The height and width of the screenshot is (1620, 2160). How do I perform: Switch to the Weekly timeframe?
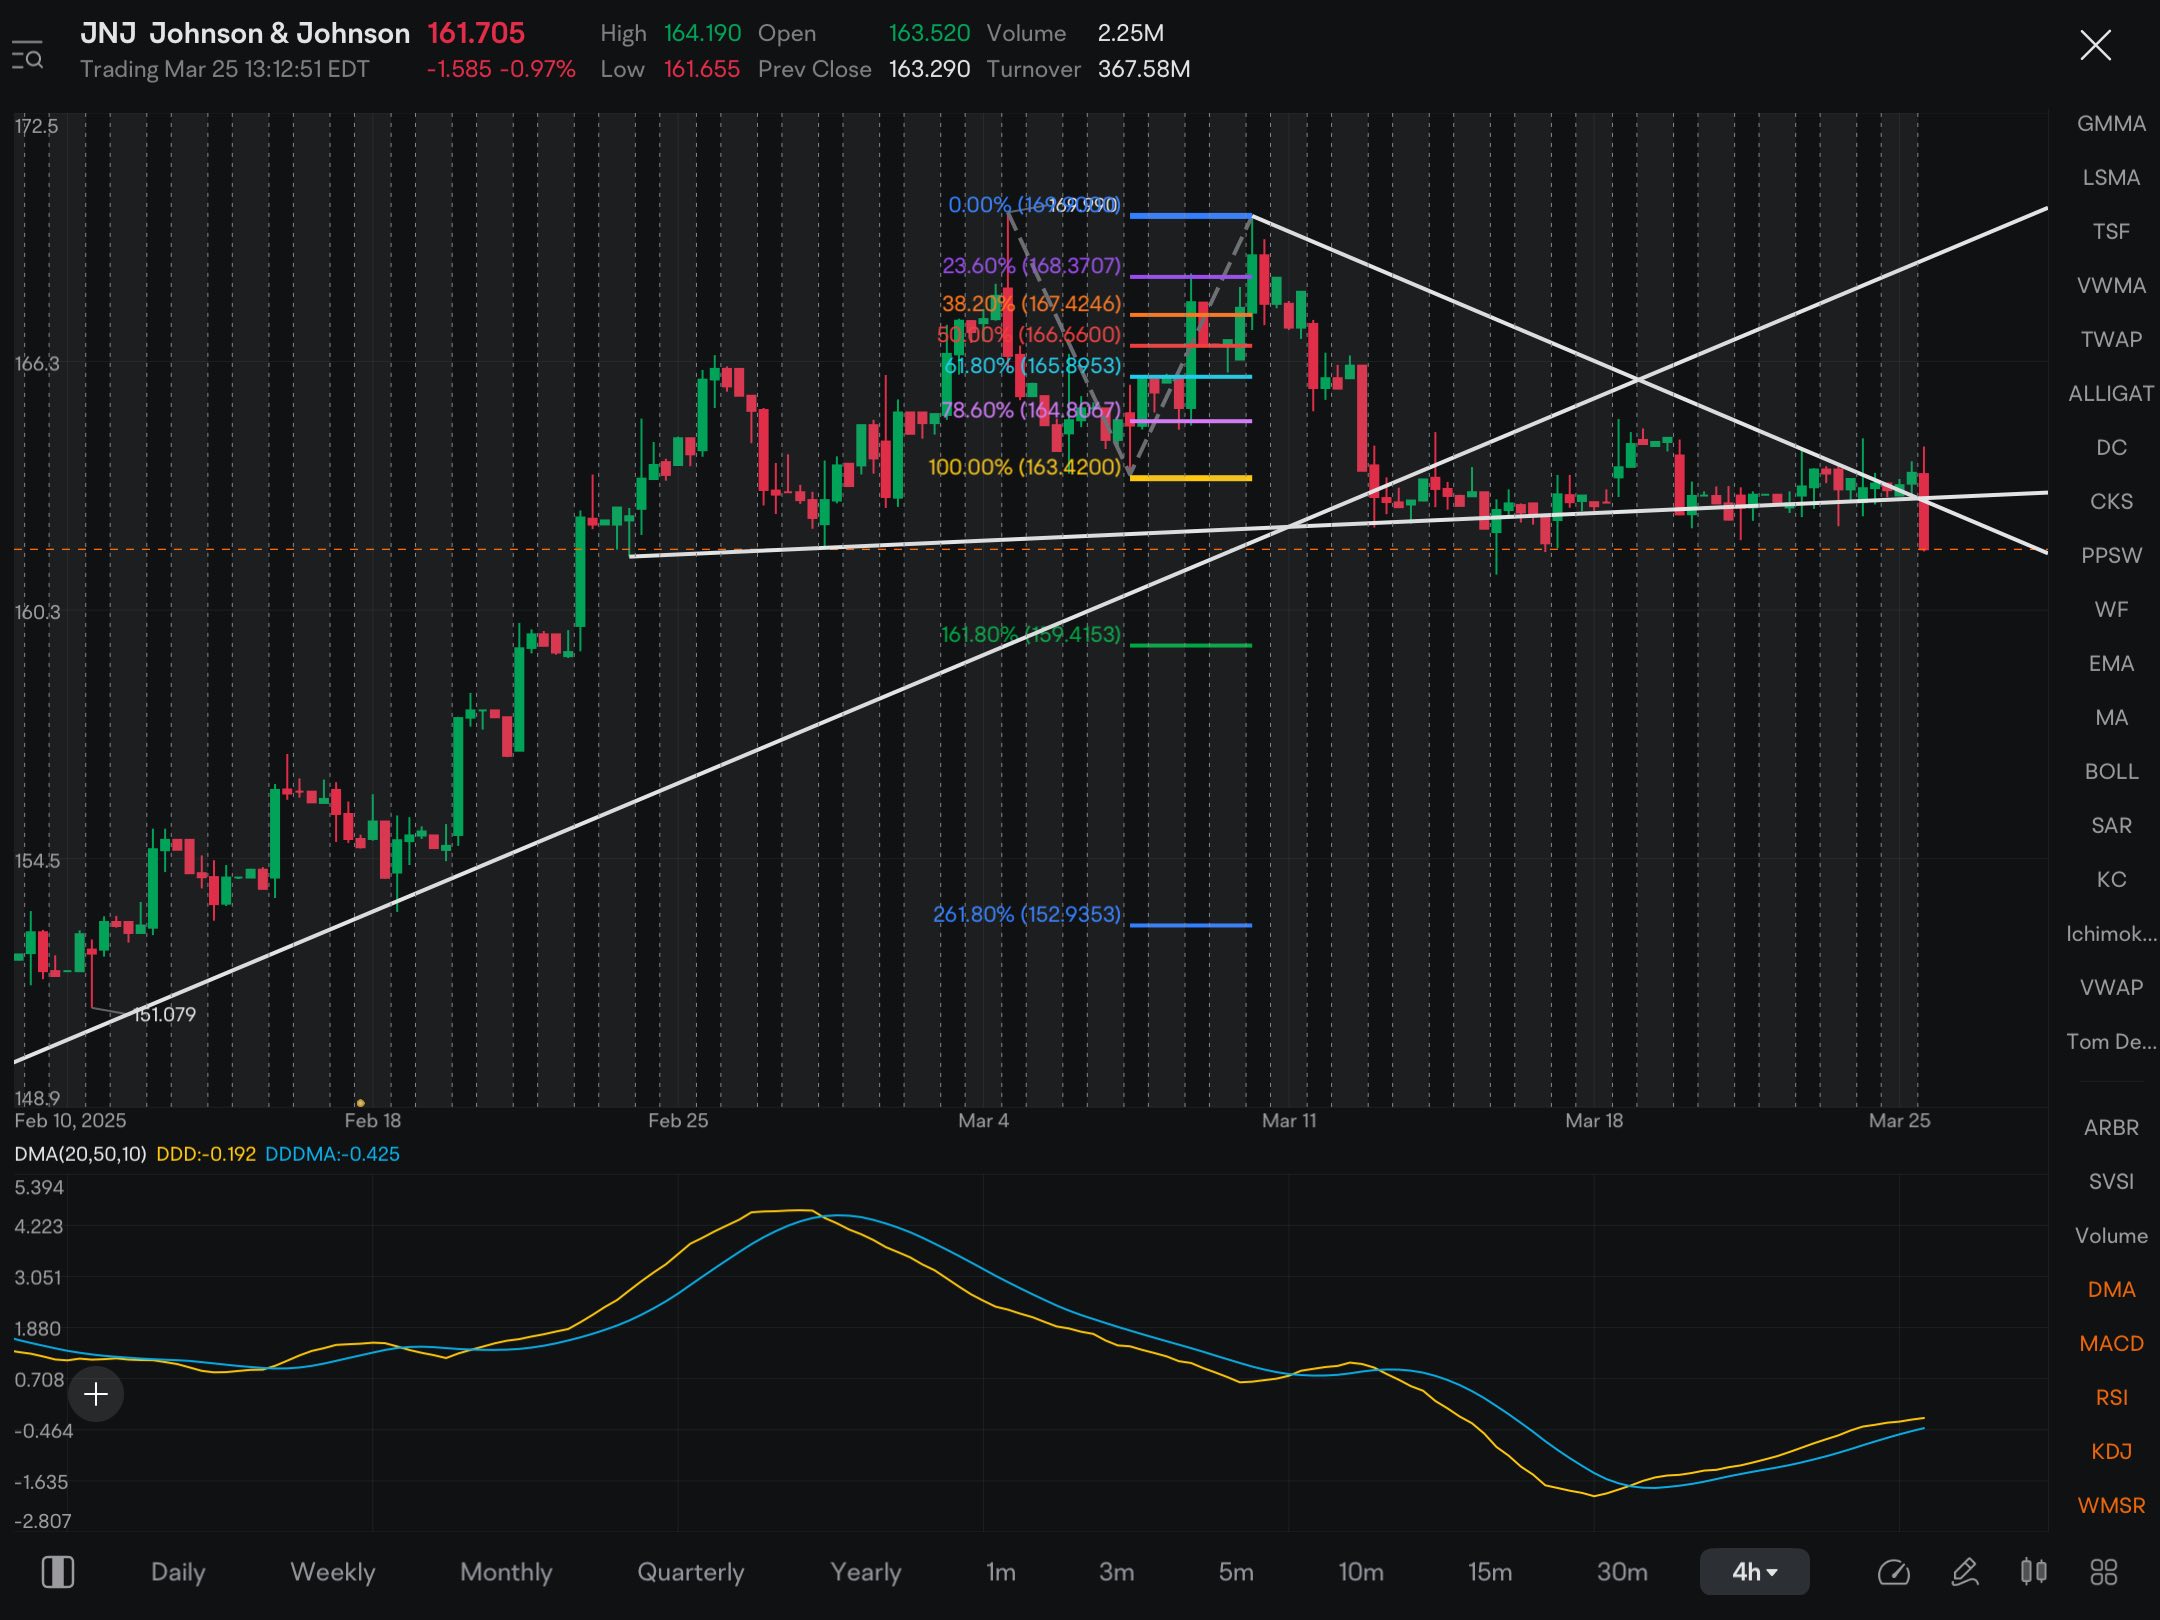(x=333, y=1572)
